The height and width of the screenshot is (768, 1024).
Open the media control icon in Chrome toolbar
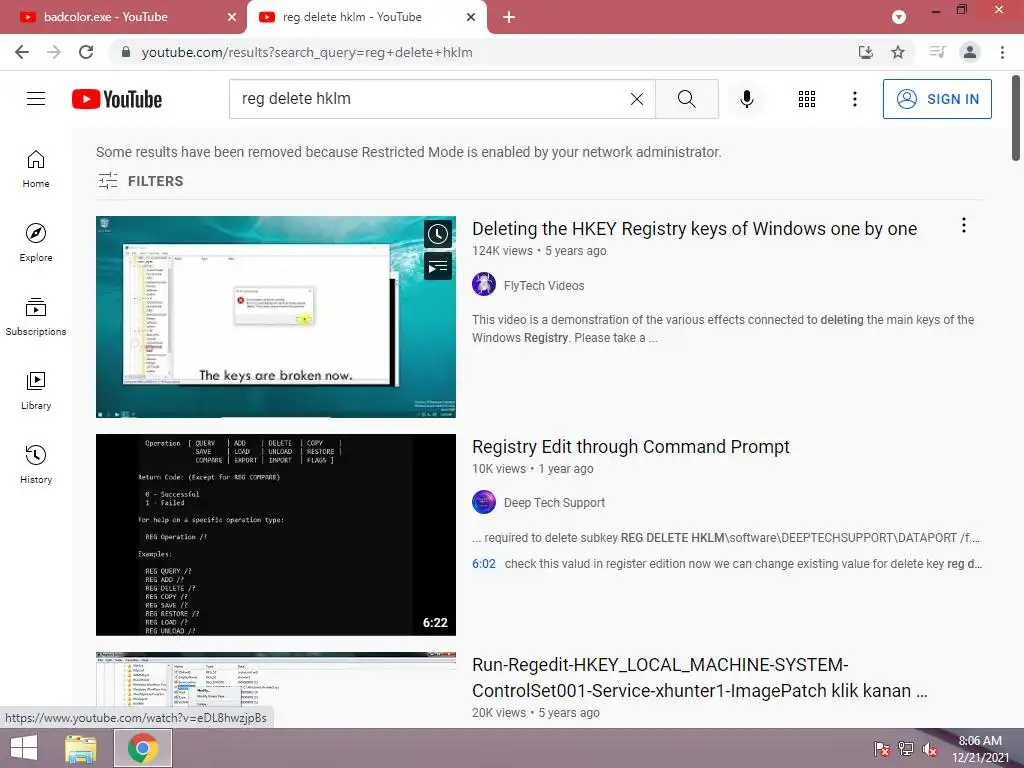937,52
